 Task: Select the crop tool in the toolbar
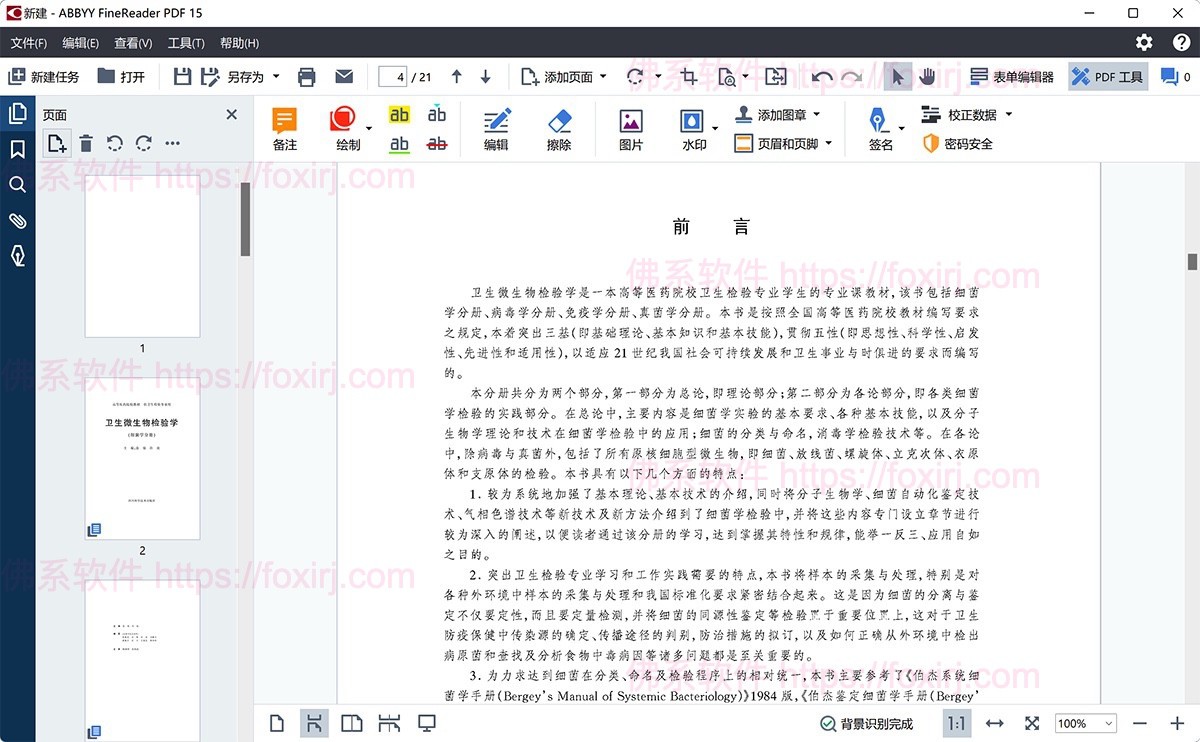click(688, 77)
